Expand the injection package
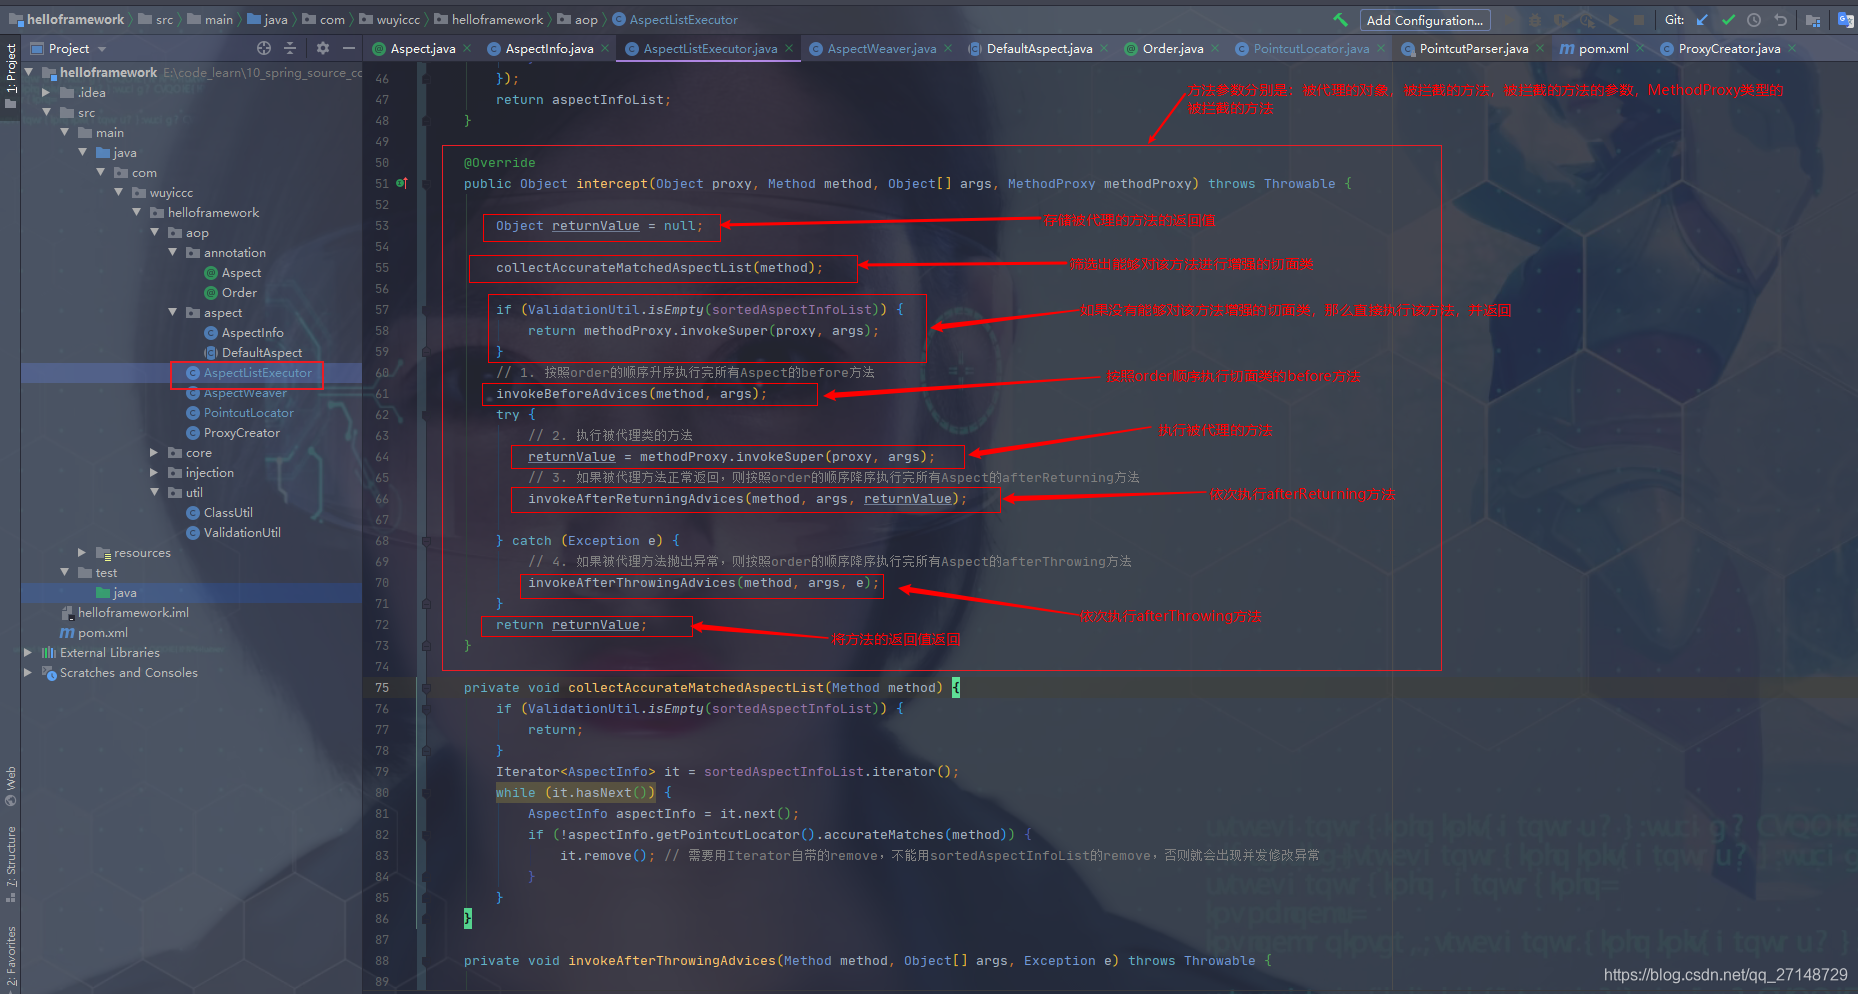Image resolution: width=1858 pixels, height=994 pixels. pyautogui.click(x=154, y=473)
